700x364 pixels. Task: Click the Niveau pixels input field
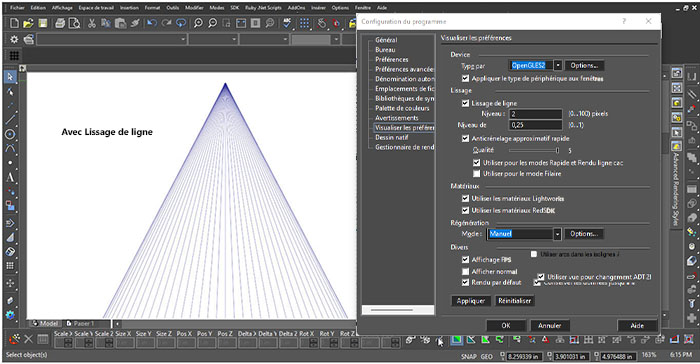tap(536, 114)
